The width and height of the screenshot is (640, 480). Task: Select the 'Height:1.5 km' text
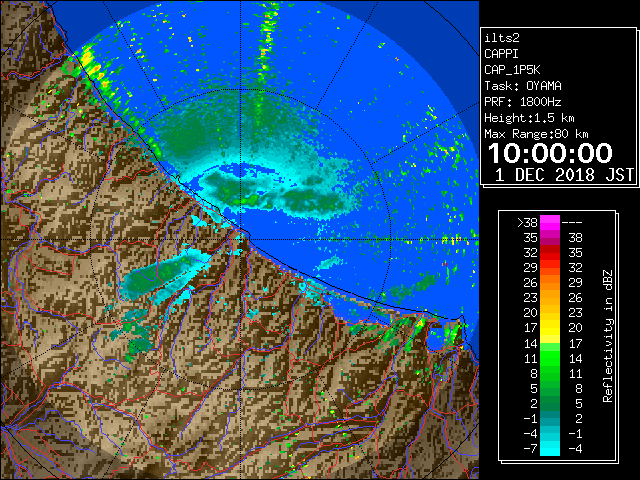(x=529, y=118)
